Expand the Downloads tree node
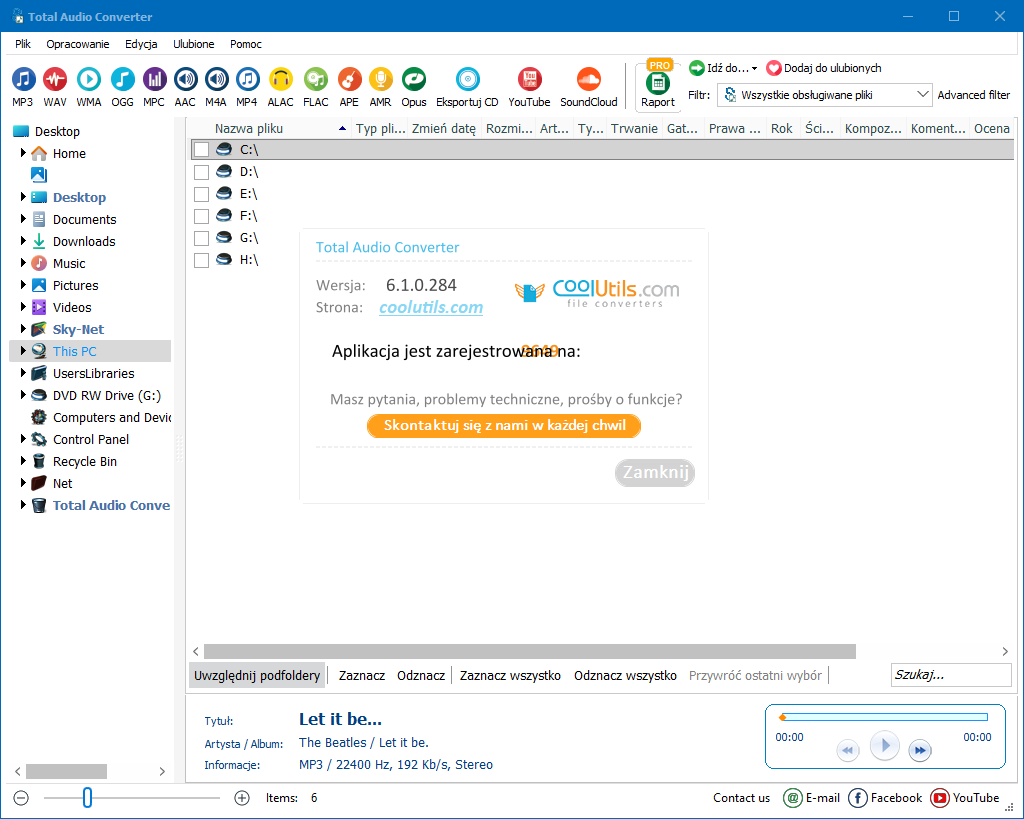This screenshot has height=819, width=1024. tap(23, 241)
